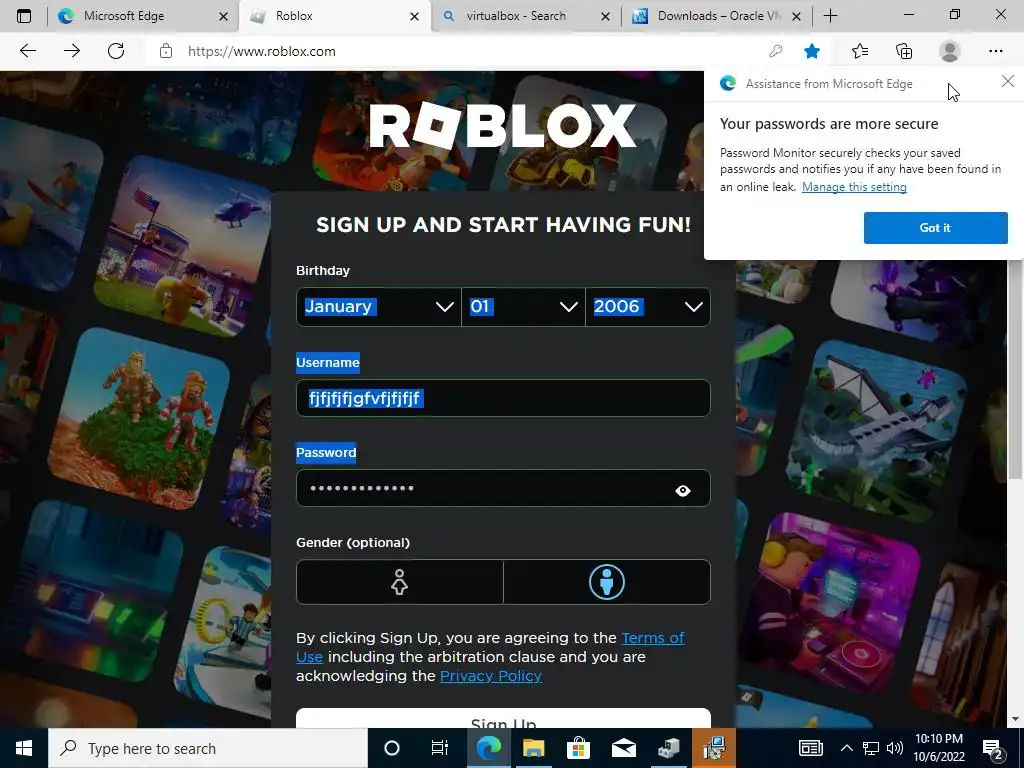Select the female gender option
The image size is (1024, 768).
[x=399, y=581]
